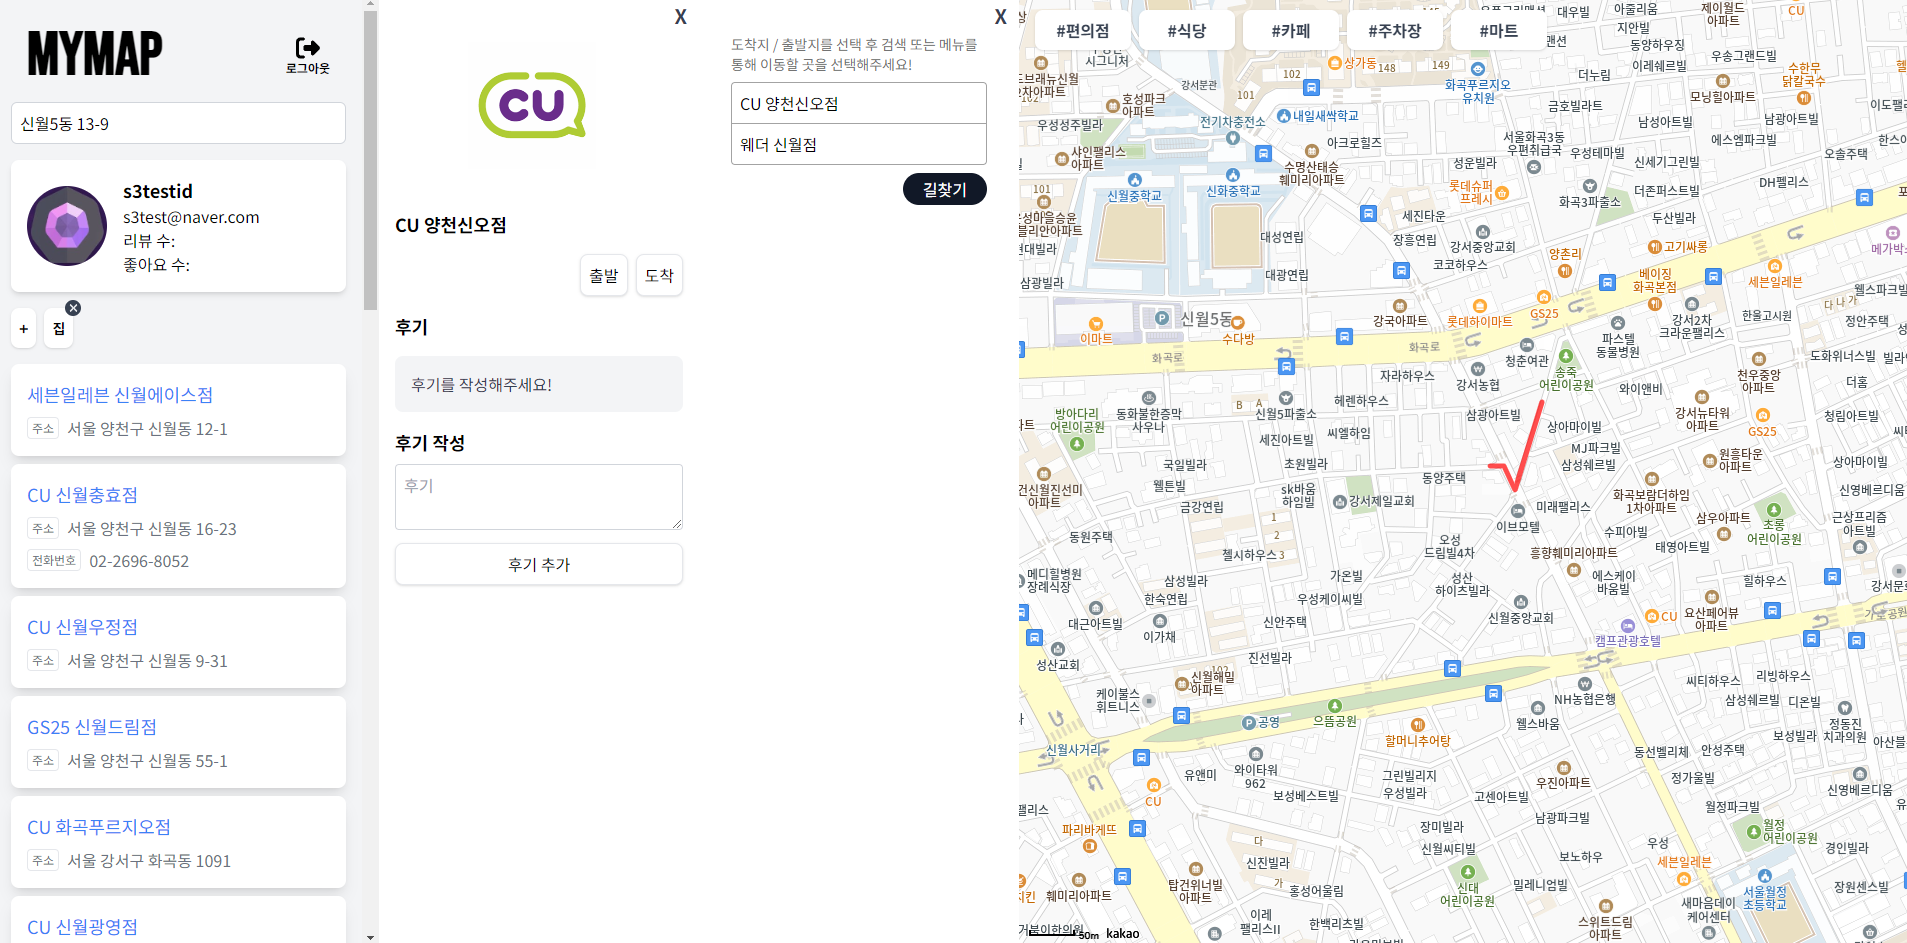Click the CU store logo image
The width and height of the screenshot is (1907, 943).
(532, 105)
